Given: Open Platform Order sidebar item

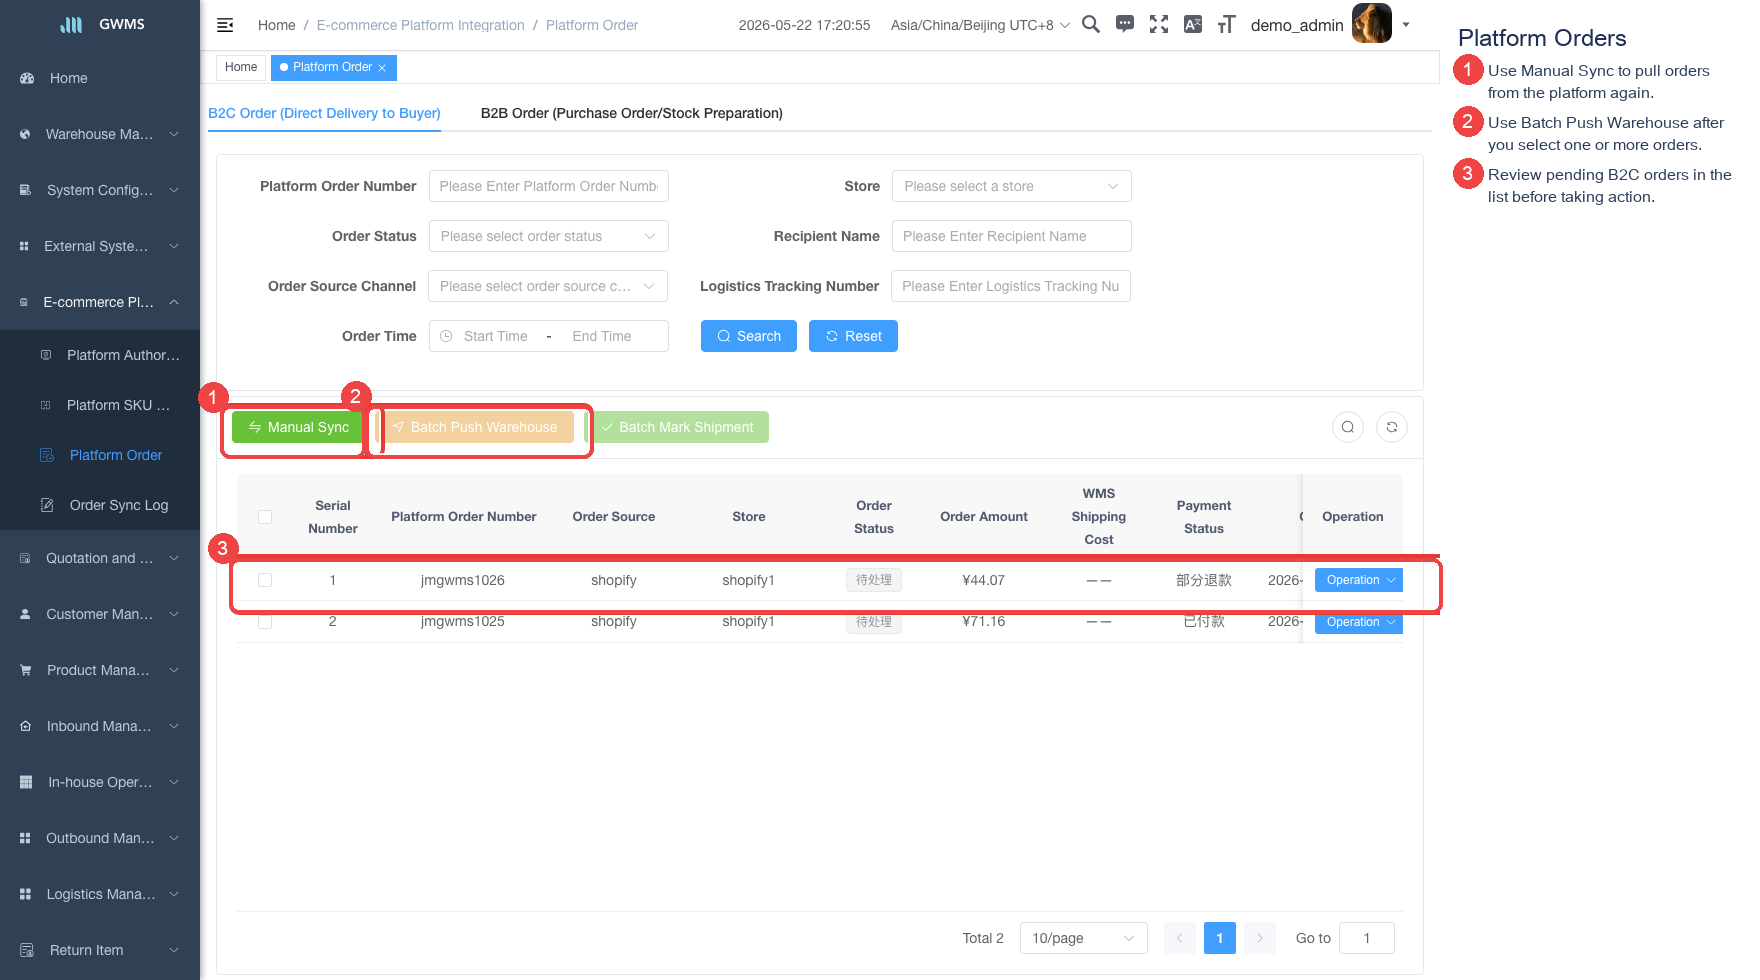Looking at the screenshot, I should [100, 455].
